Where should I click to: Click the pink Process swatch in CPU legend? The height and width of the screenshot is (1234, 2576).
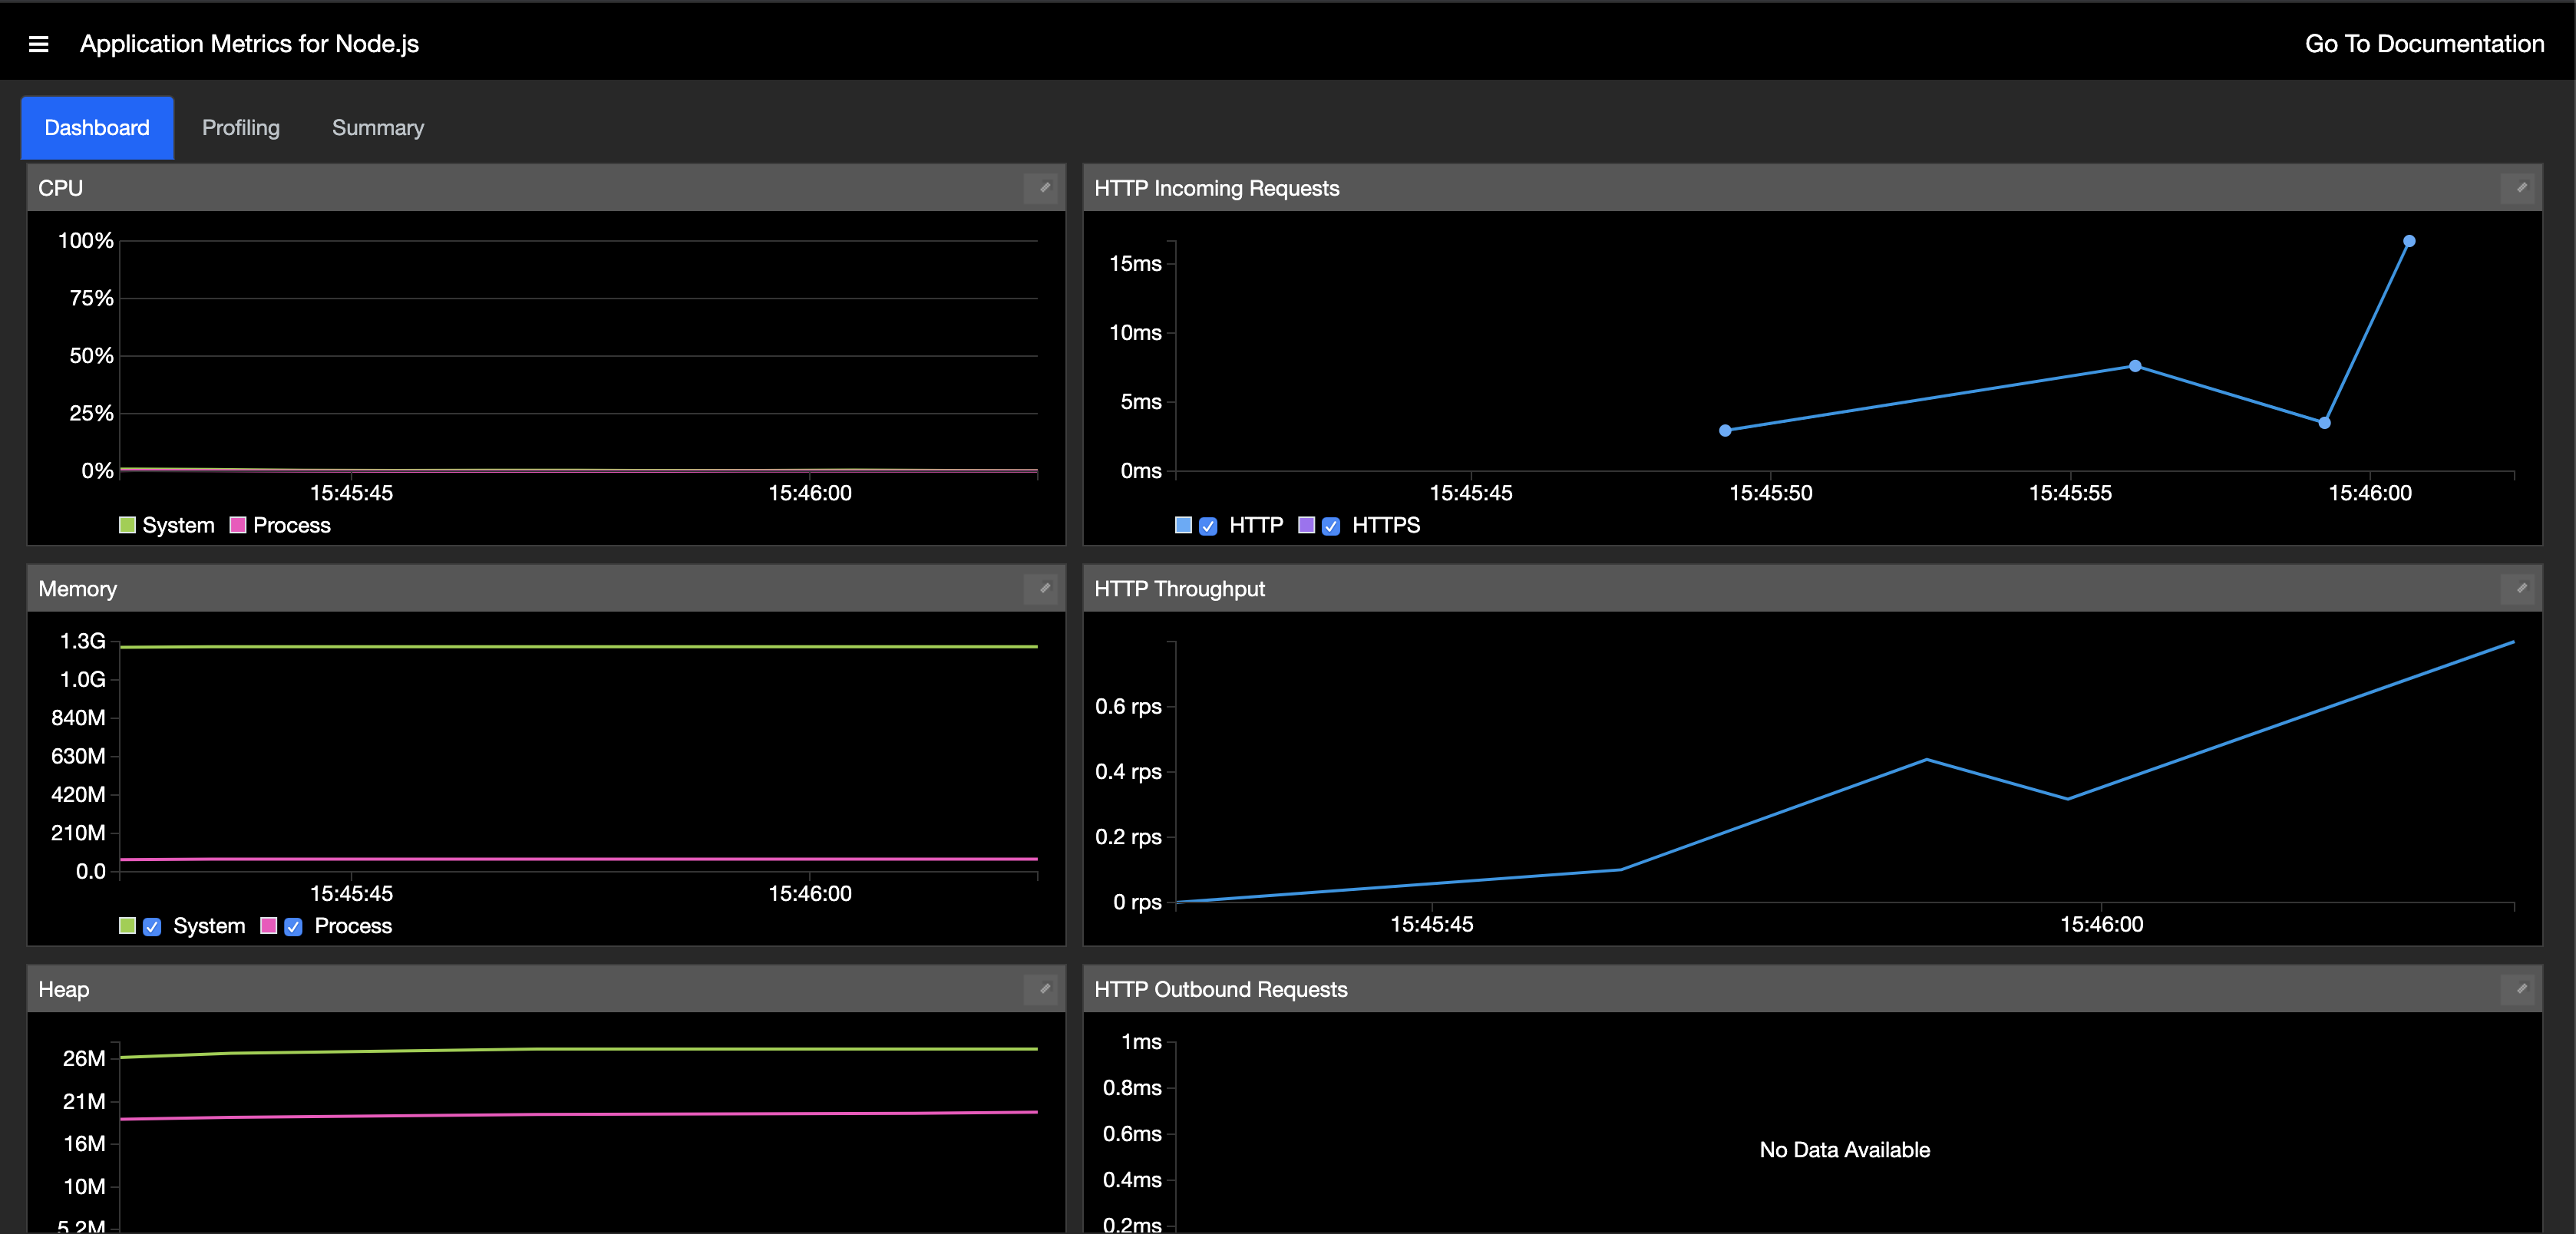238,525
